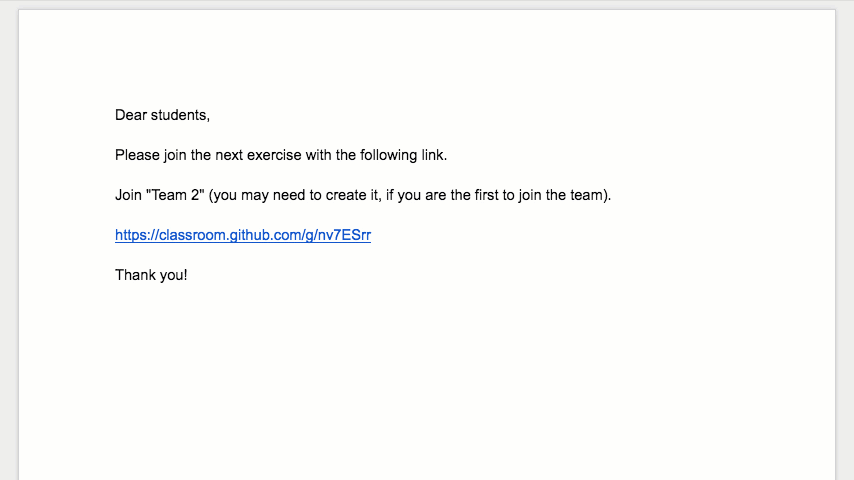Screen dimensions: 854x480
Task: Click the word "team" ending the third paragraph
Action: (x=587, y=195)
